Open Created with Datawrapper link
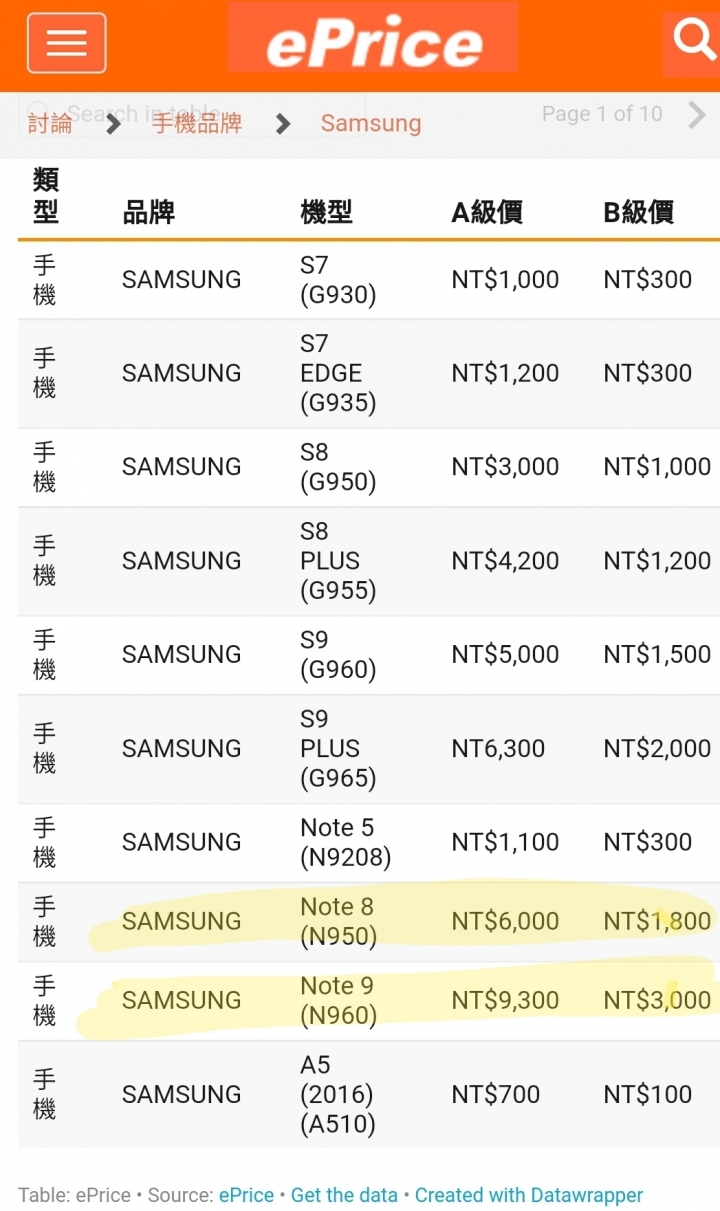Viewport: 720px width, 1211px height. (529, 1195)
